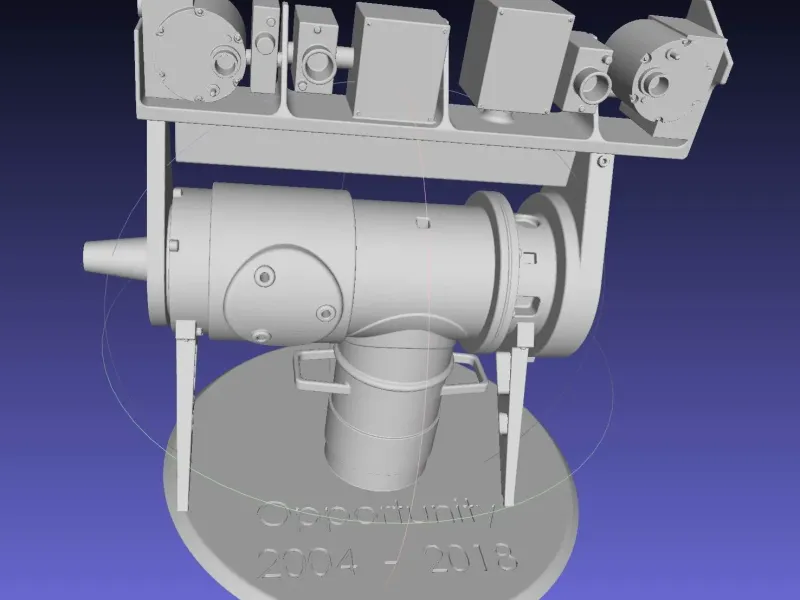Click the engraved "2004 - 2018" text
Viewport: 800px width, 600px height.
(387, 560)
